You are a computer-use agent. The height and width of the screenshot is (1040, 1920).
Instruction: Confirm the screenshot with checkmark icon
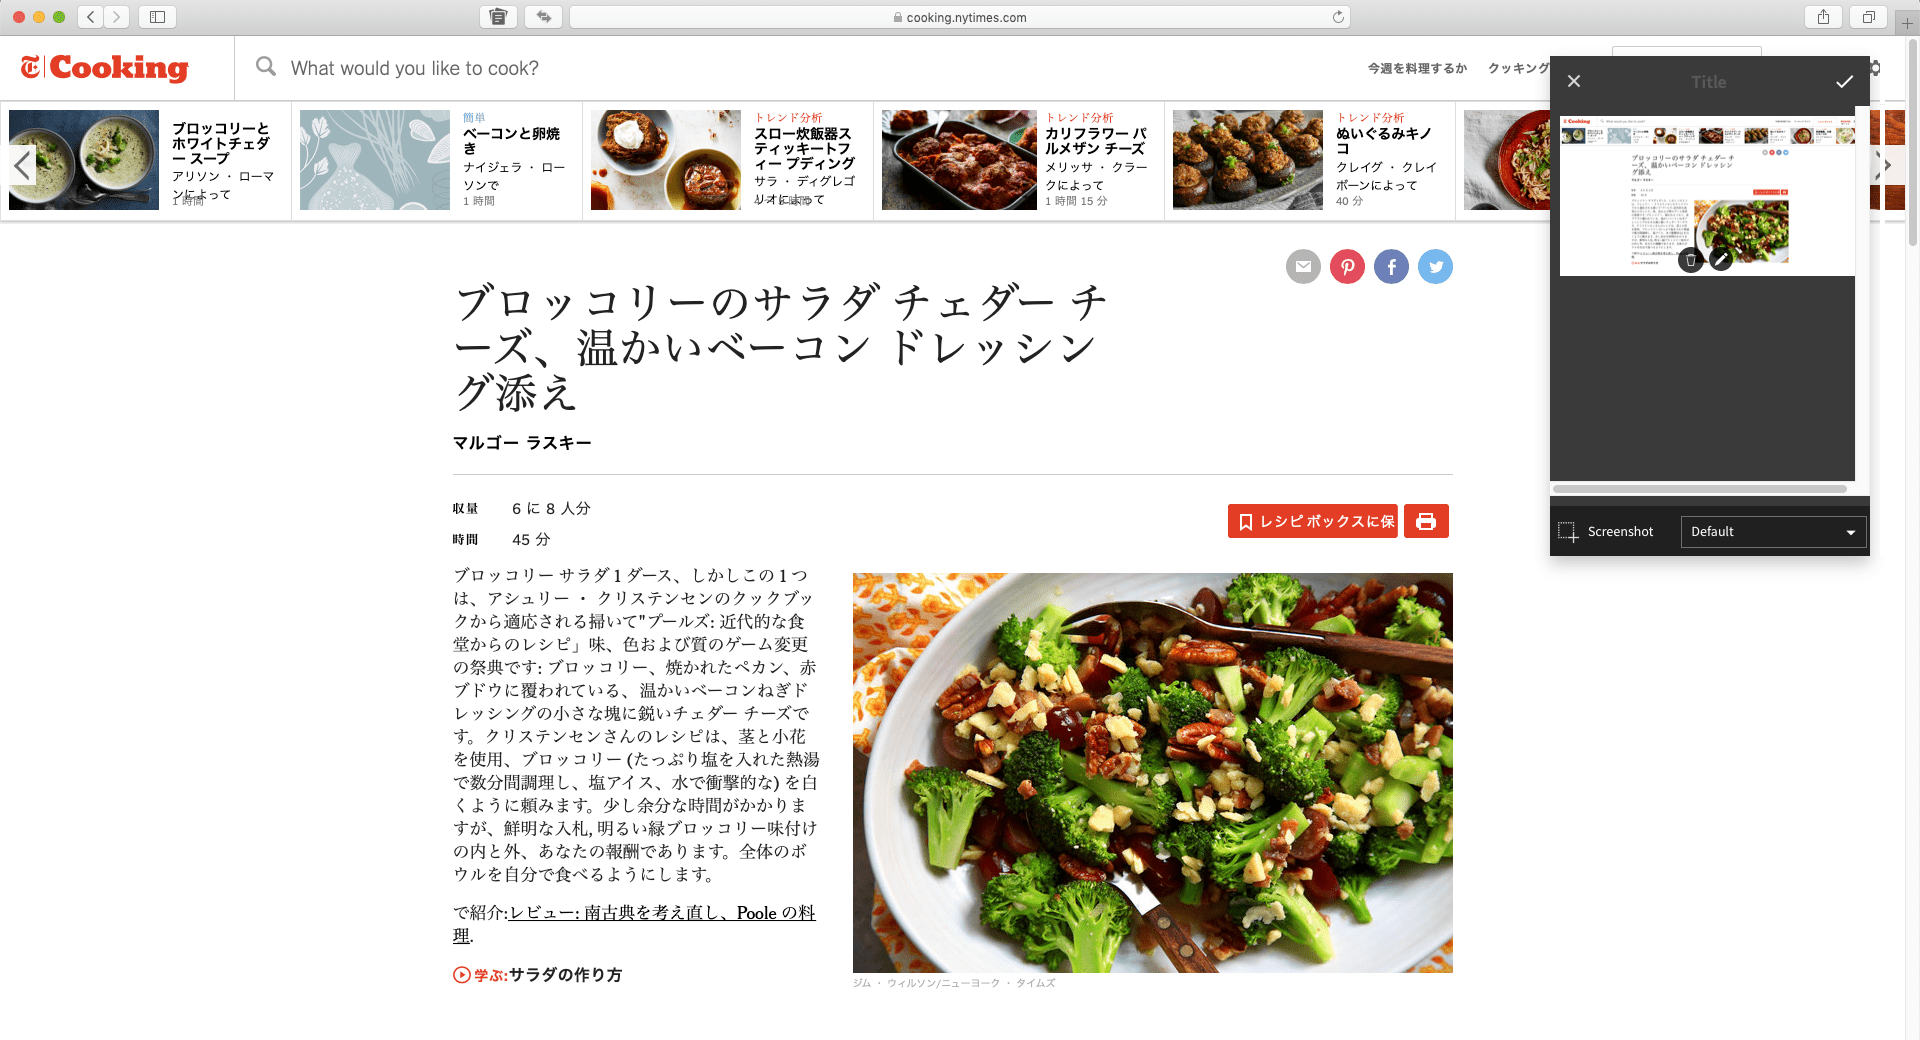coord(1844,82)
